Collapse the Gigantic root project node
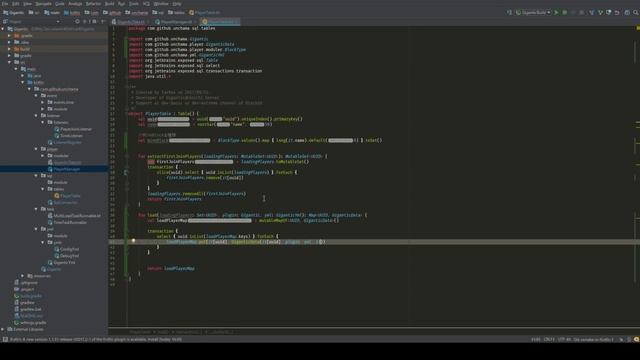Viewport: 640px width, 360px height. coord(3,29)
